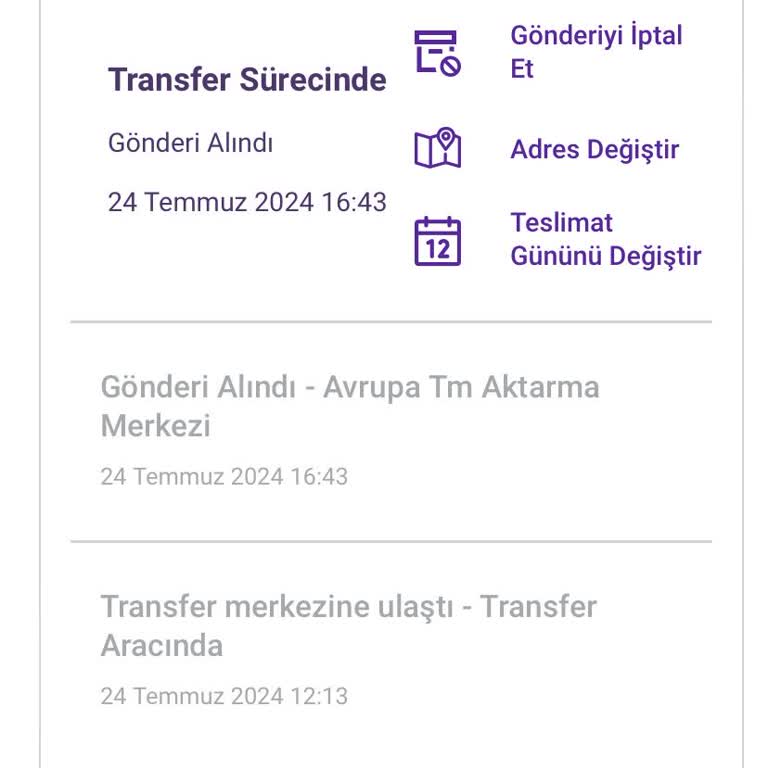768x768 pixels.
Task: Select dark Gönderi Alındı status under heading
Action: (x=190, y=143)
